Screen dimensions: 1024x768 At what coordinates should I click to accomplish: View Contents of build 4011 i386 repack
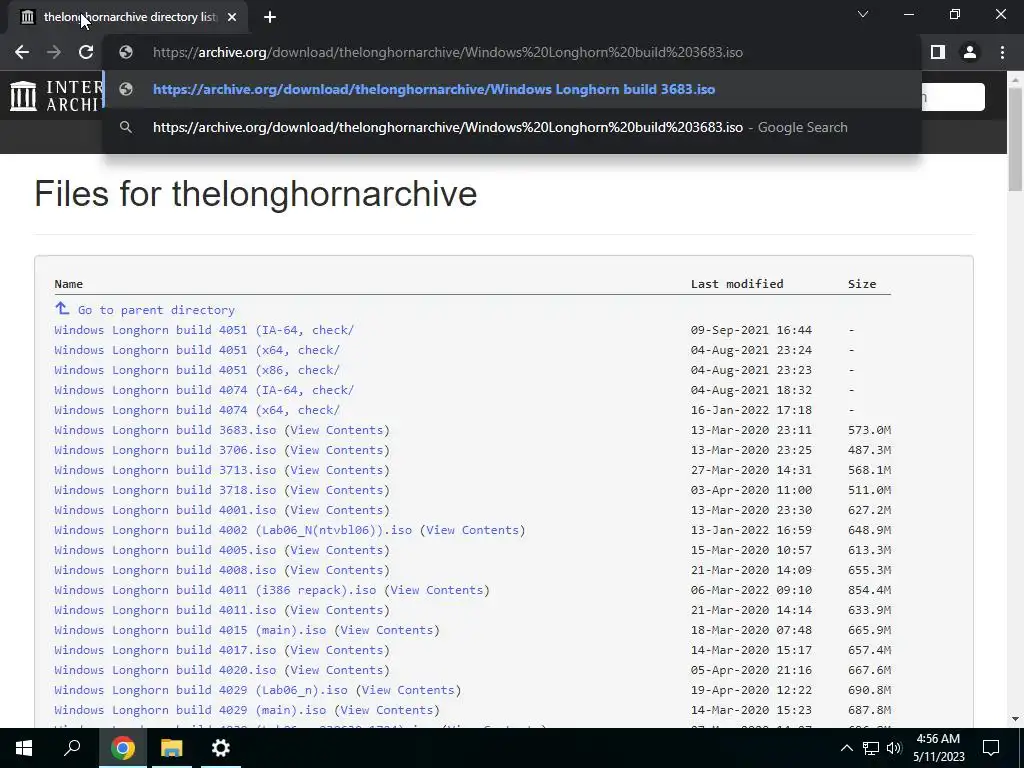tap(436, 590)
